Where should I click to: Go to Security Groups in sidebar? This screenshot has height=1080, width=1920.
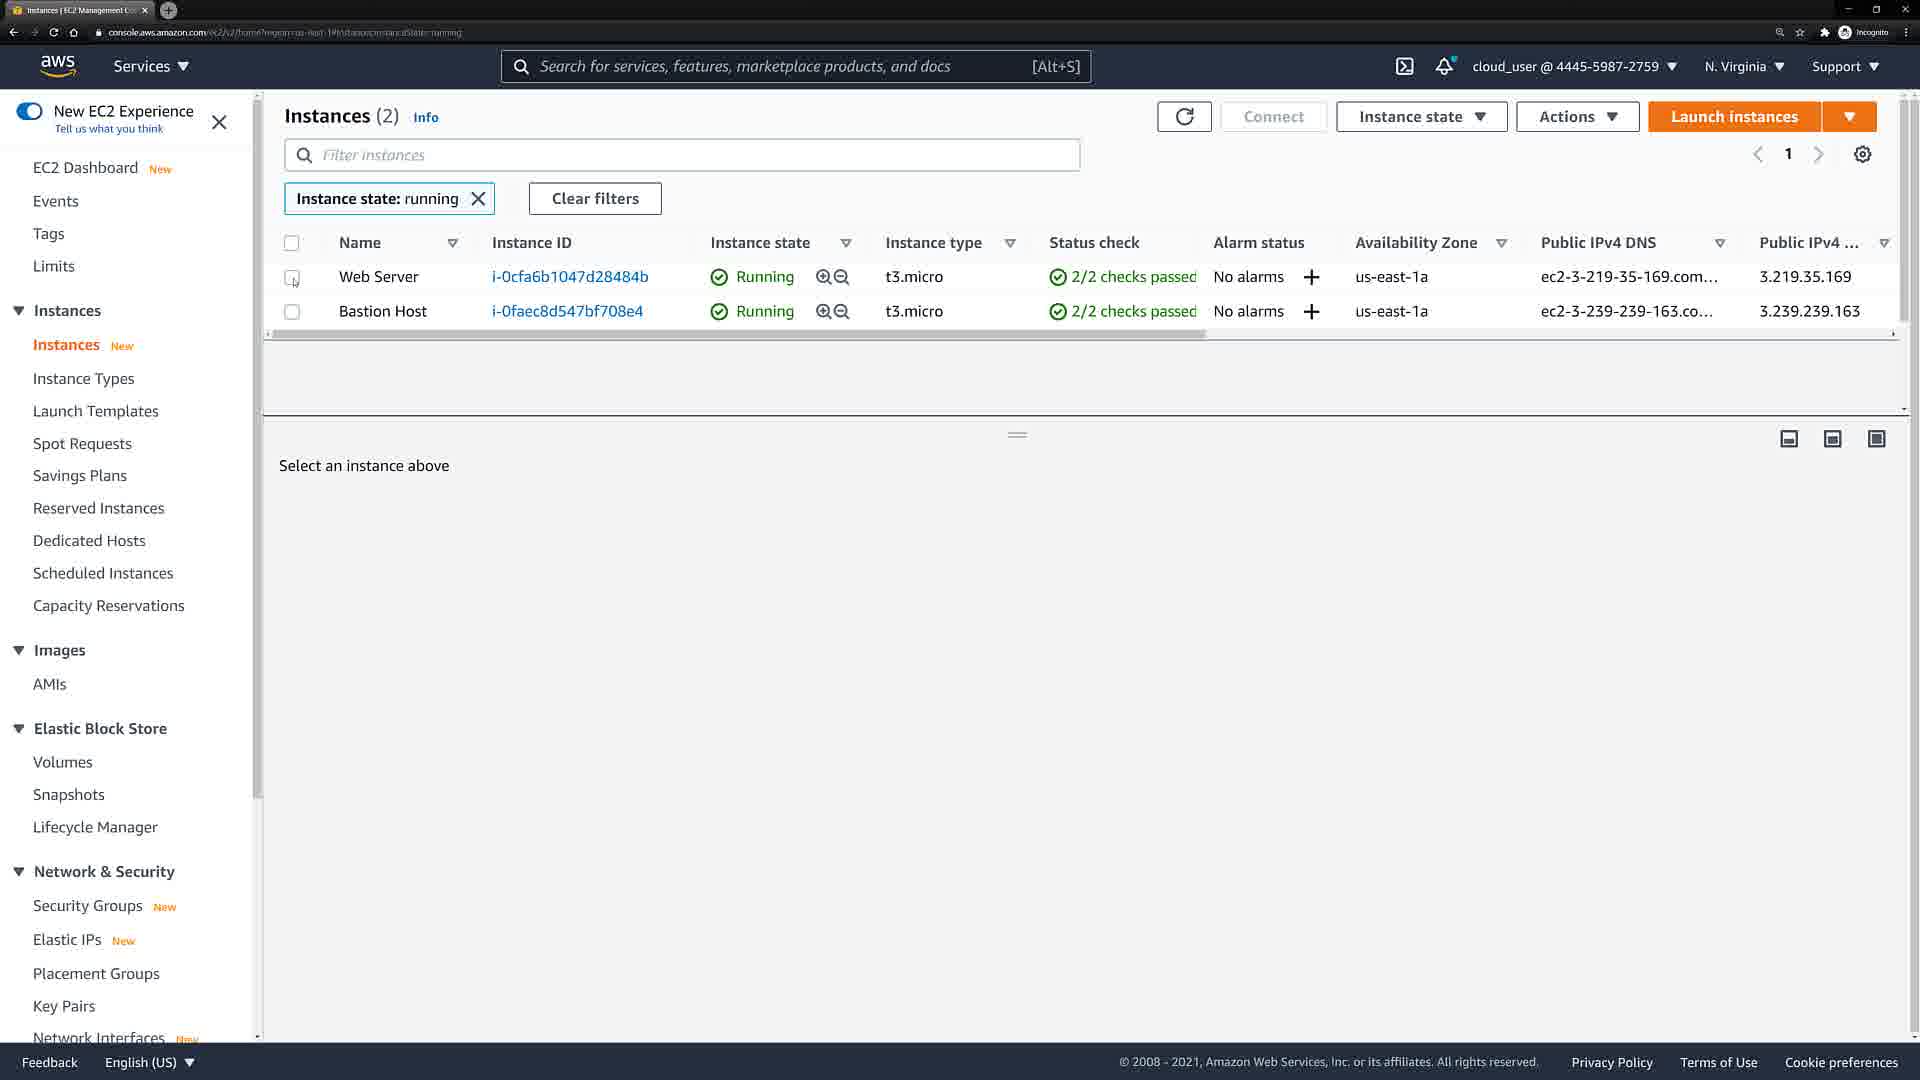pyautogui.click(x=88, y=905)
